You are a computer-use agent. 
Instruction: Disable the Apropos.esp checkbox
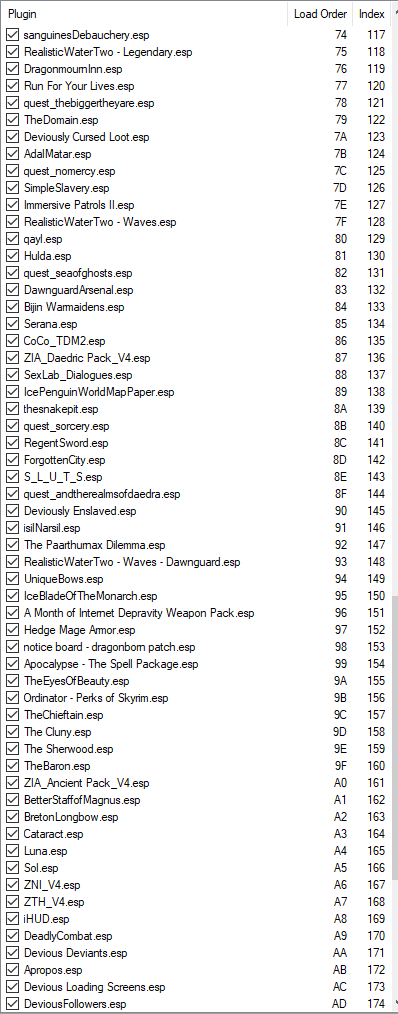tap(12, 970)
